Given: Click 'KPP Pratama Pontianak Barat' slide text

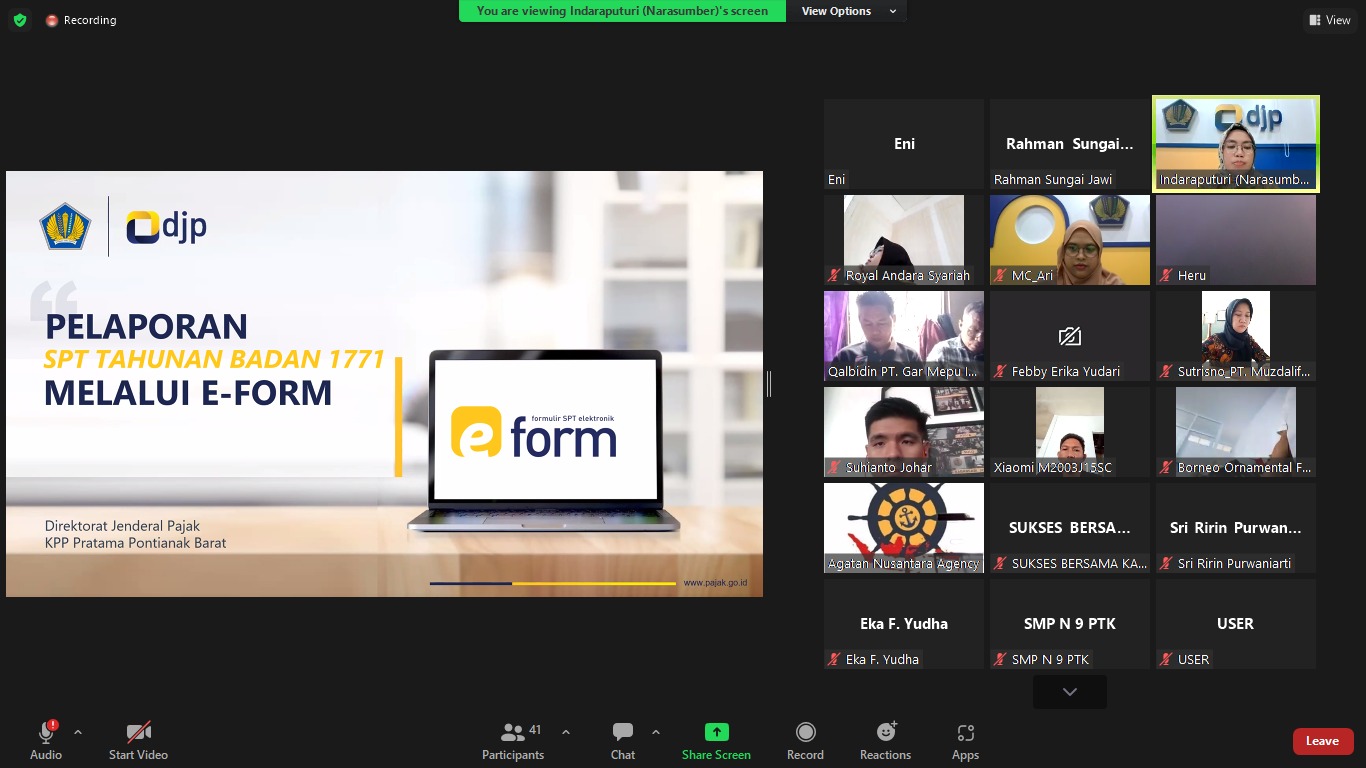Looking at the screenshot, I should tap(136, 543).
